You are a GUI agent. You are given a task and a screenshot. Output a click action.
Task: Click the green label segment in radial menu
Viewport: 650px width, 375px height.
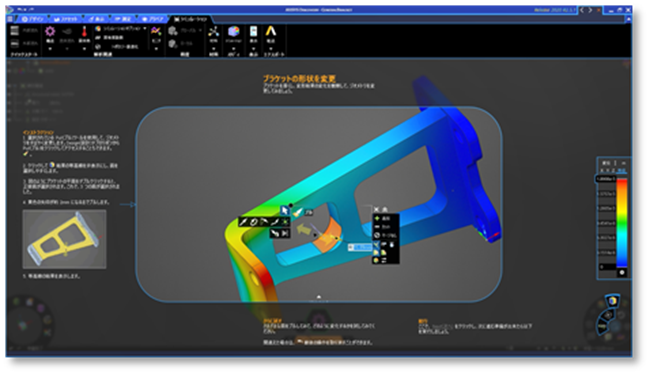(602, 327)
